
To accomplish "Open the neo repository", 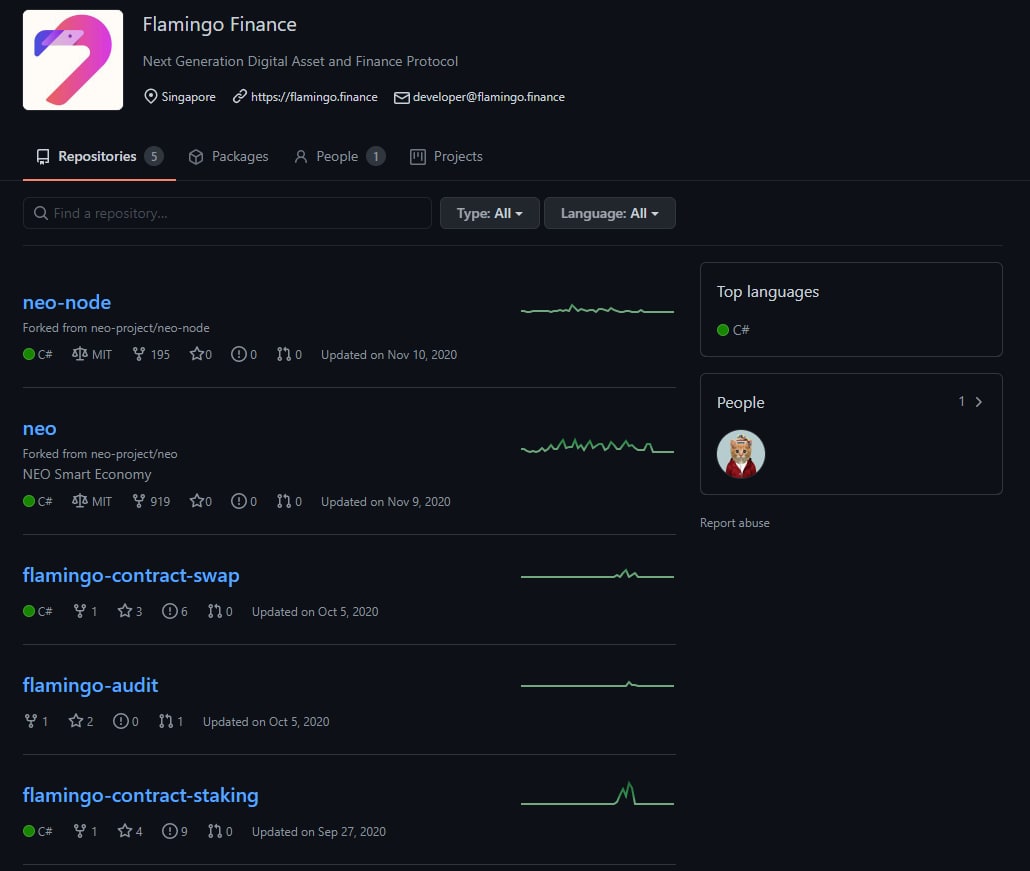I will 39,428.
